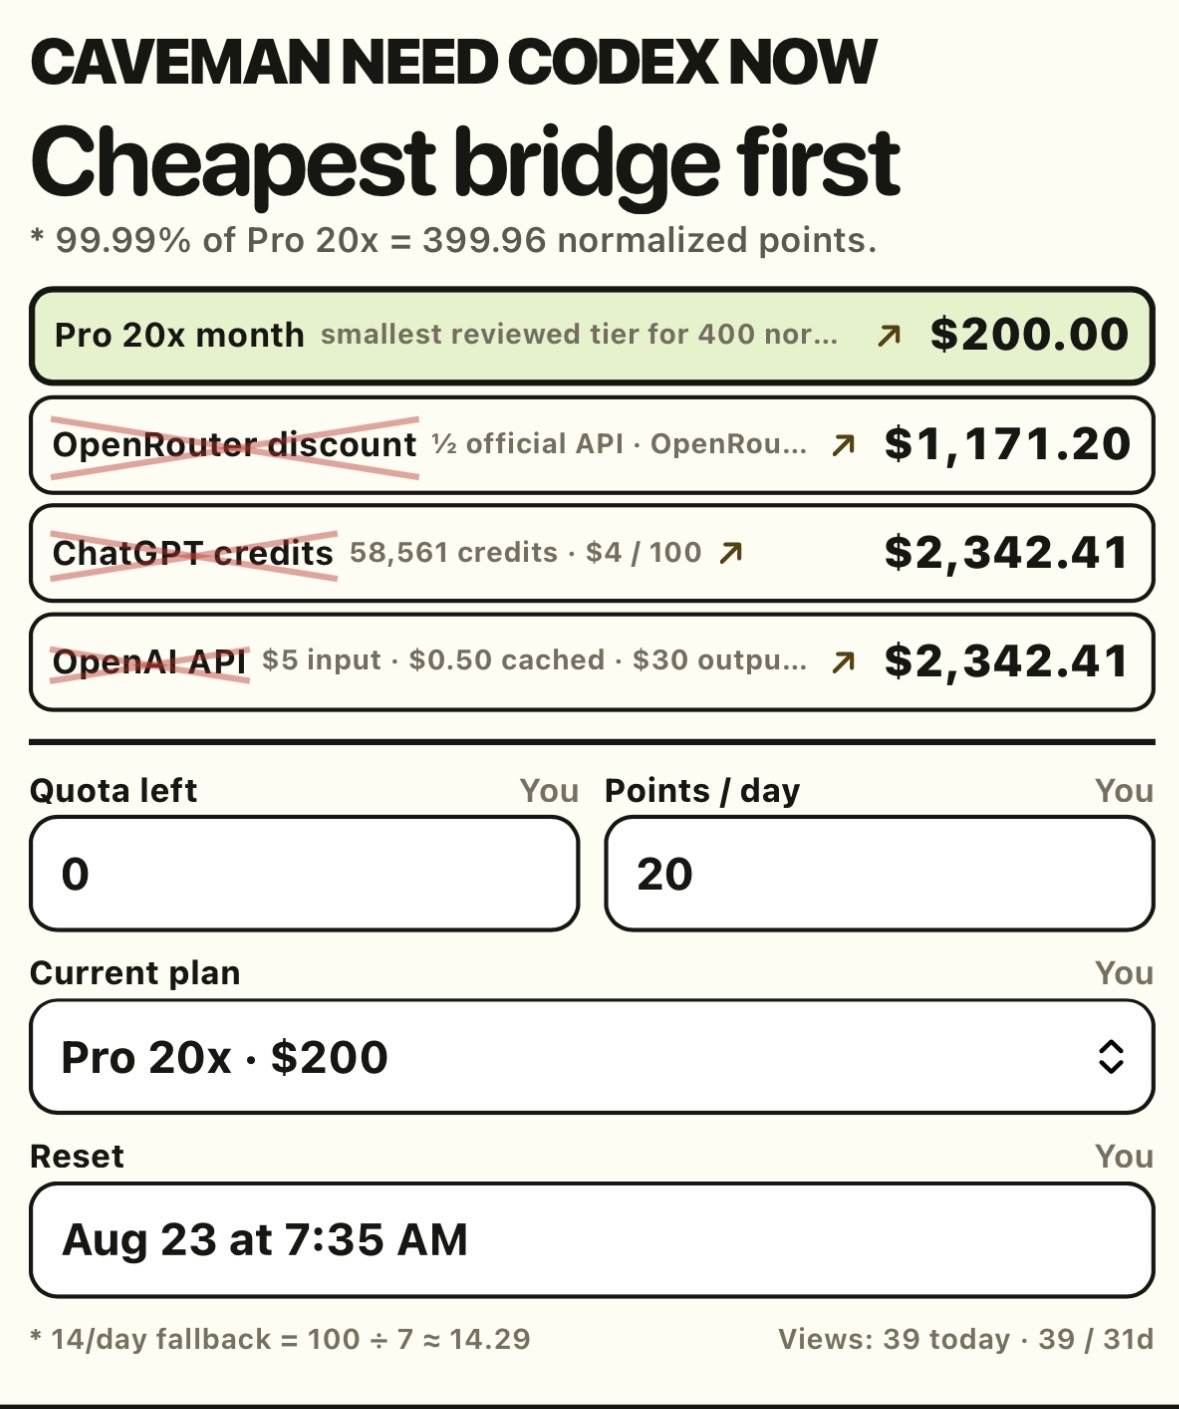This screenshot has width=1179, height=1409.
Task: Click the Points / day input field
Action: [x=880, y=874]
